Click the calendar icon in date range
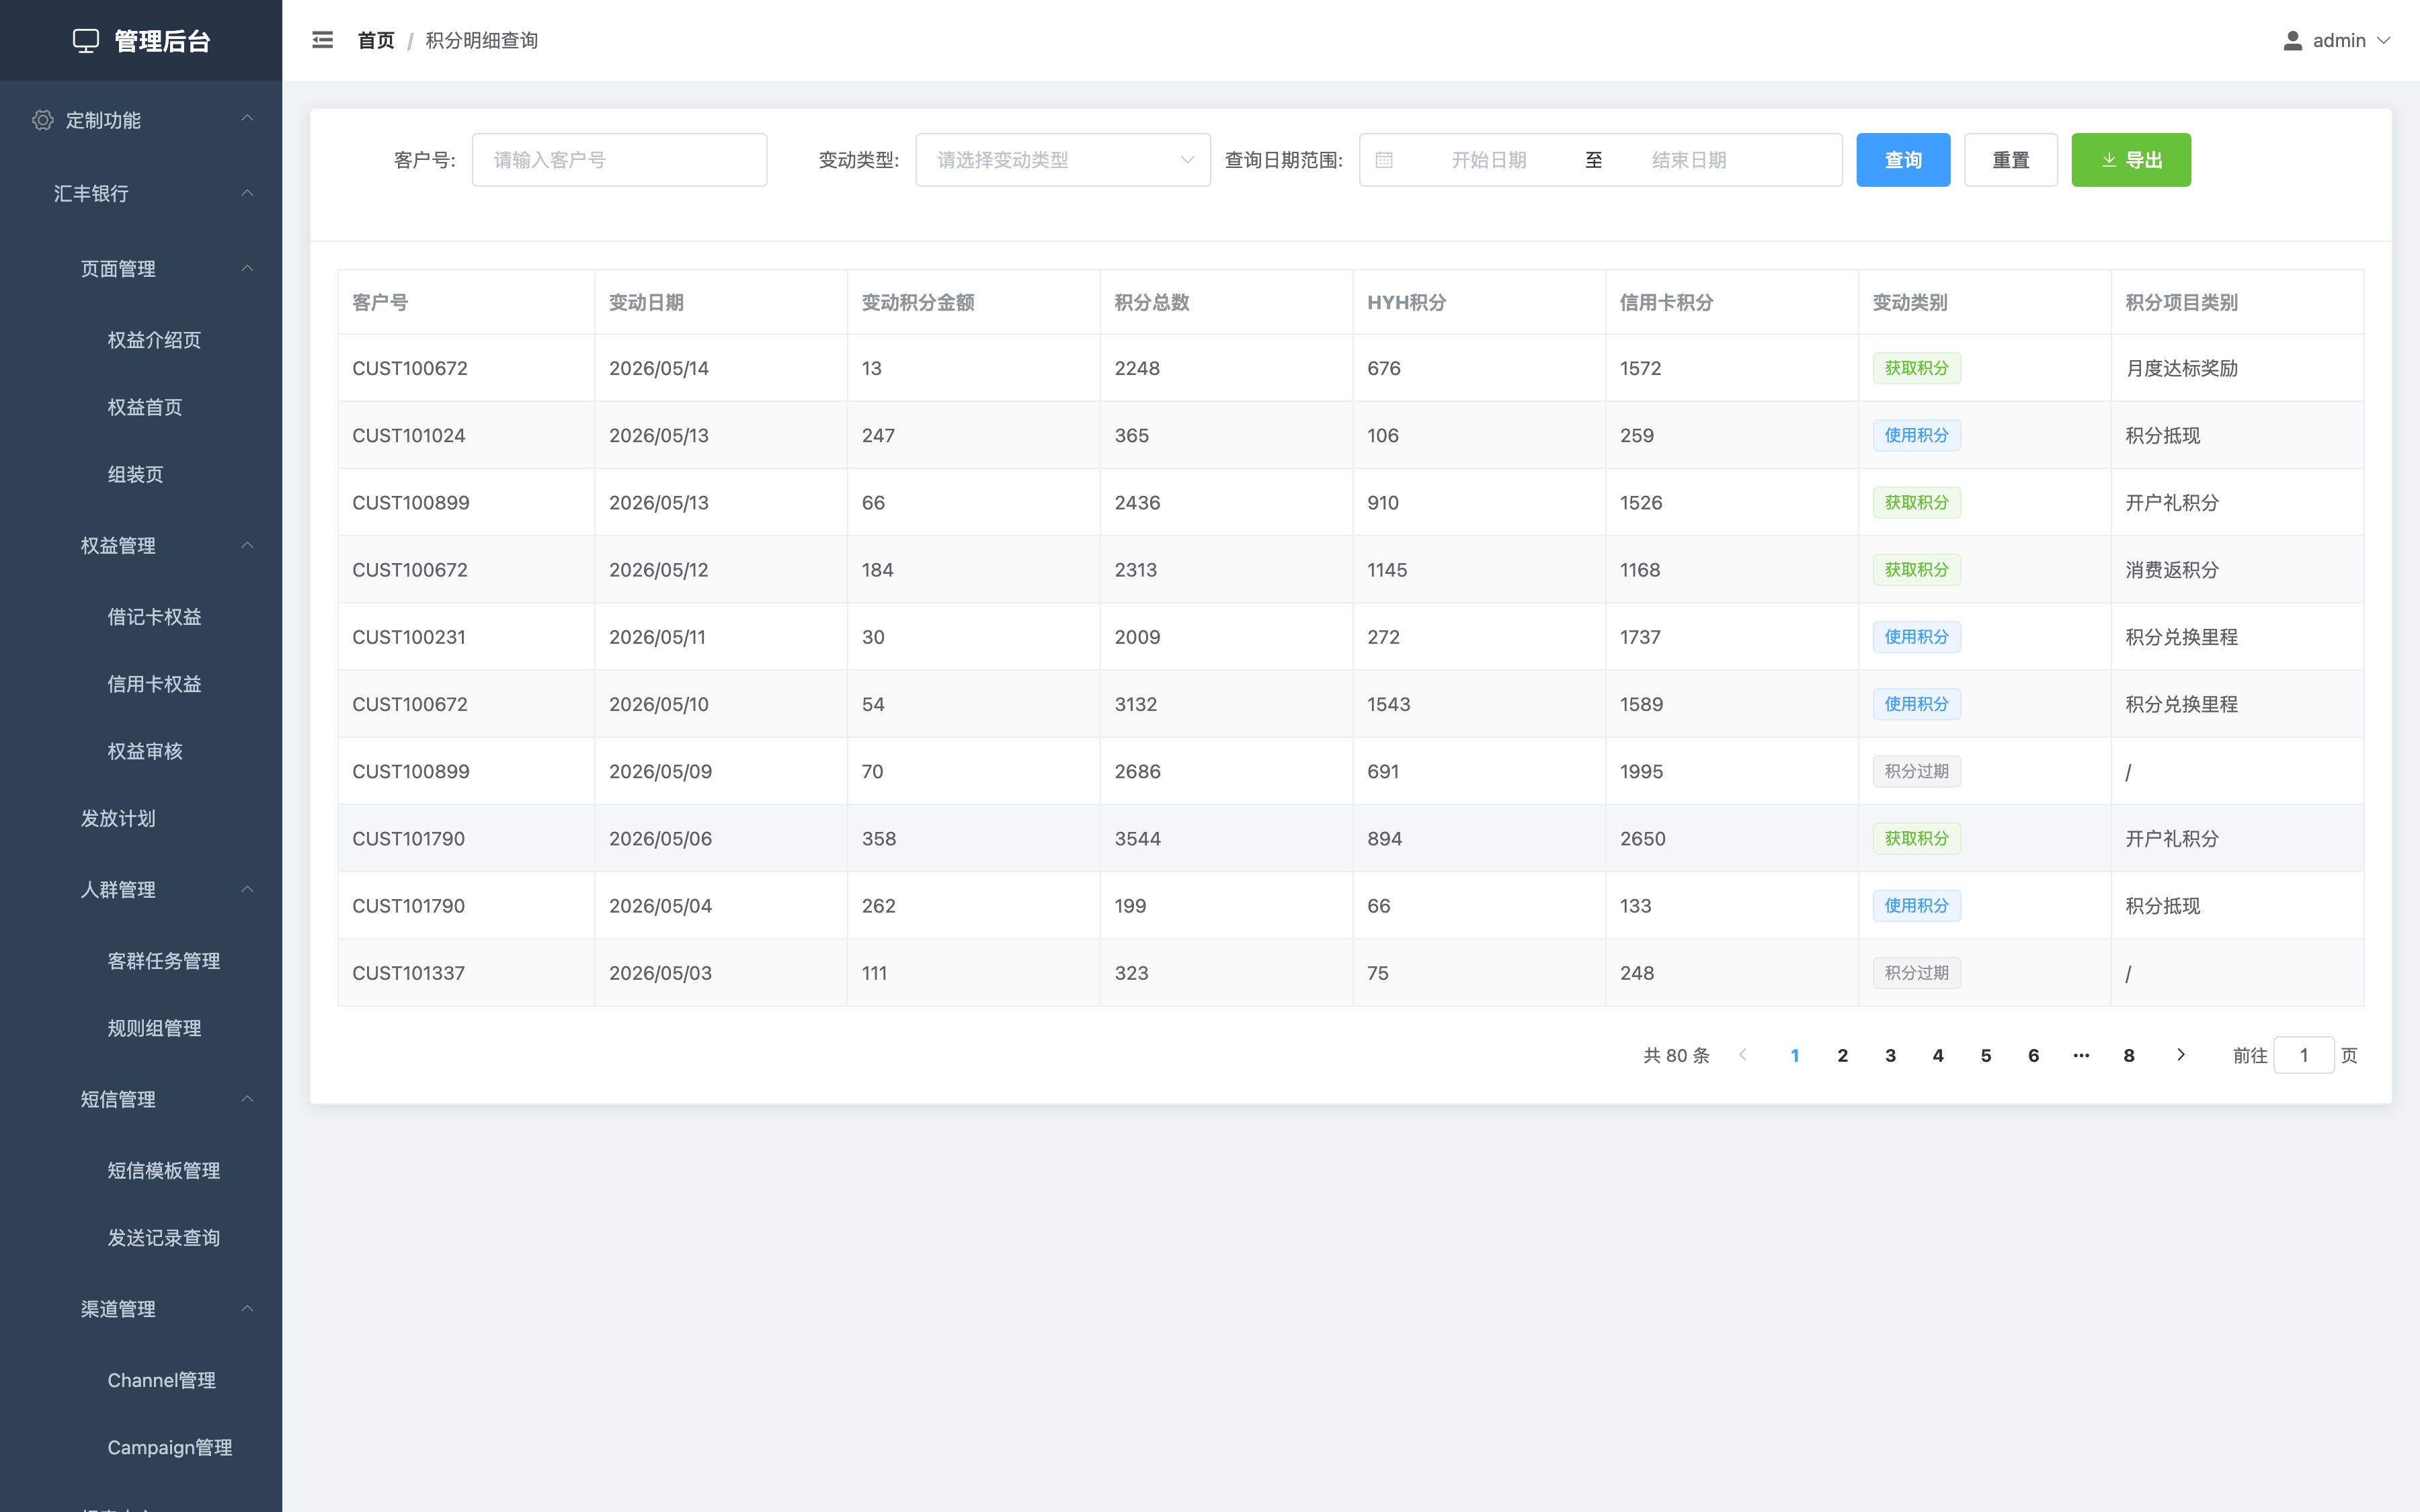Image resolution: width=2420 pixels, height=1512 pixels. 1384,160
